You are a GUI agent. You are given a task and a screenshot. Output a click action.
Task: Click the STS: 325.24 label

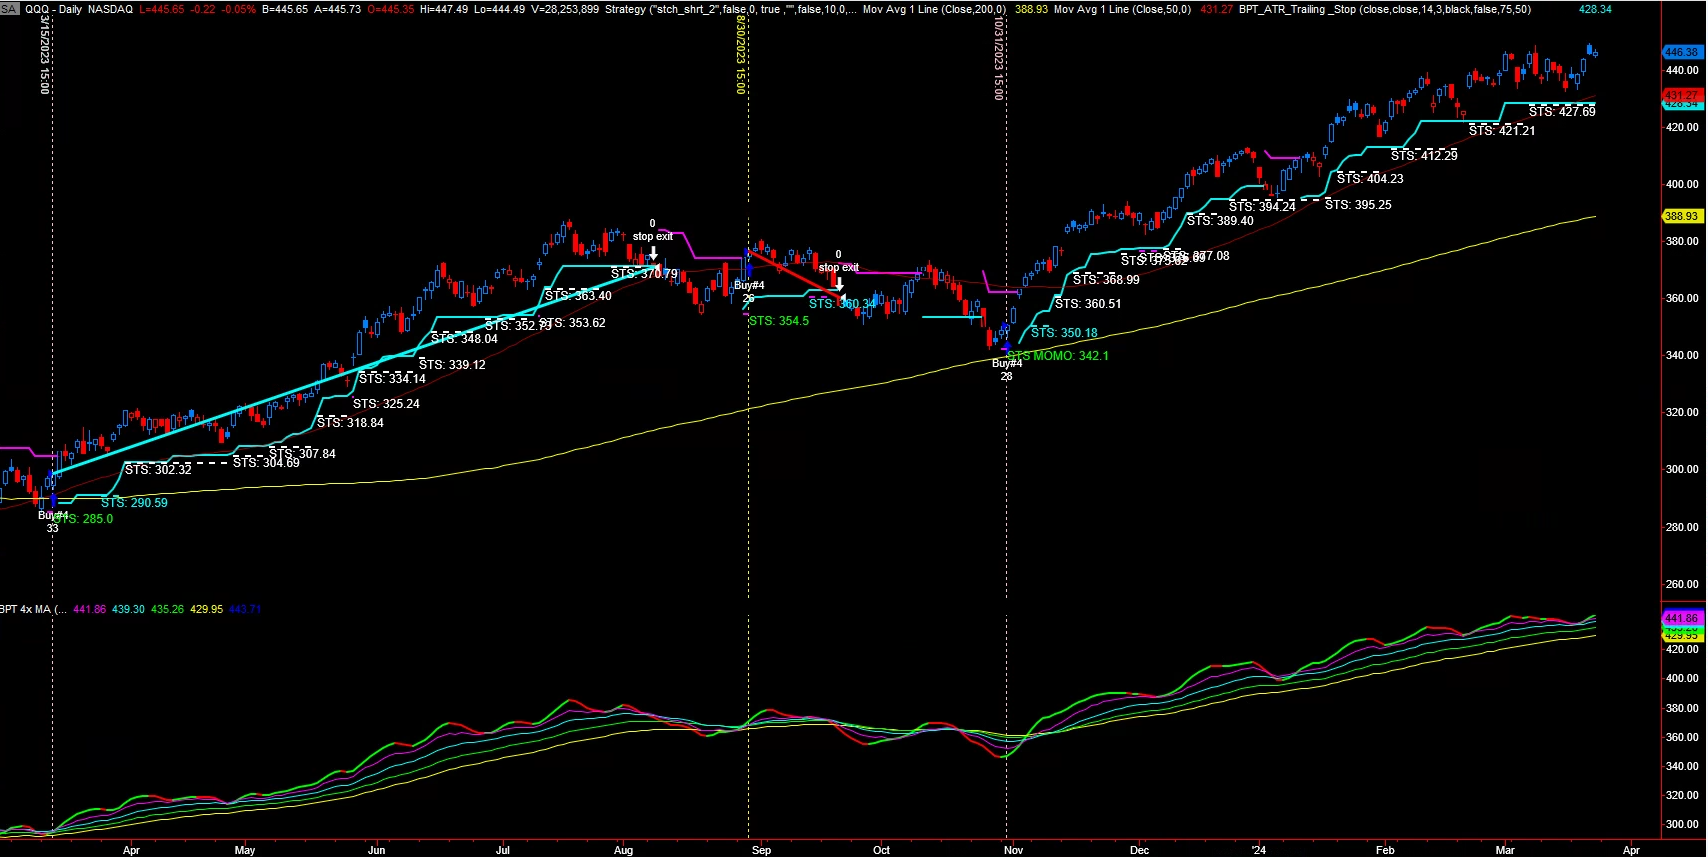(386, 404)
